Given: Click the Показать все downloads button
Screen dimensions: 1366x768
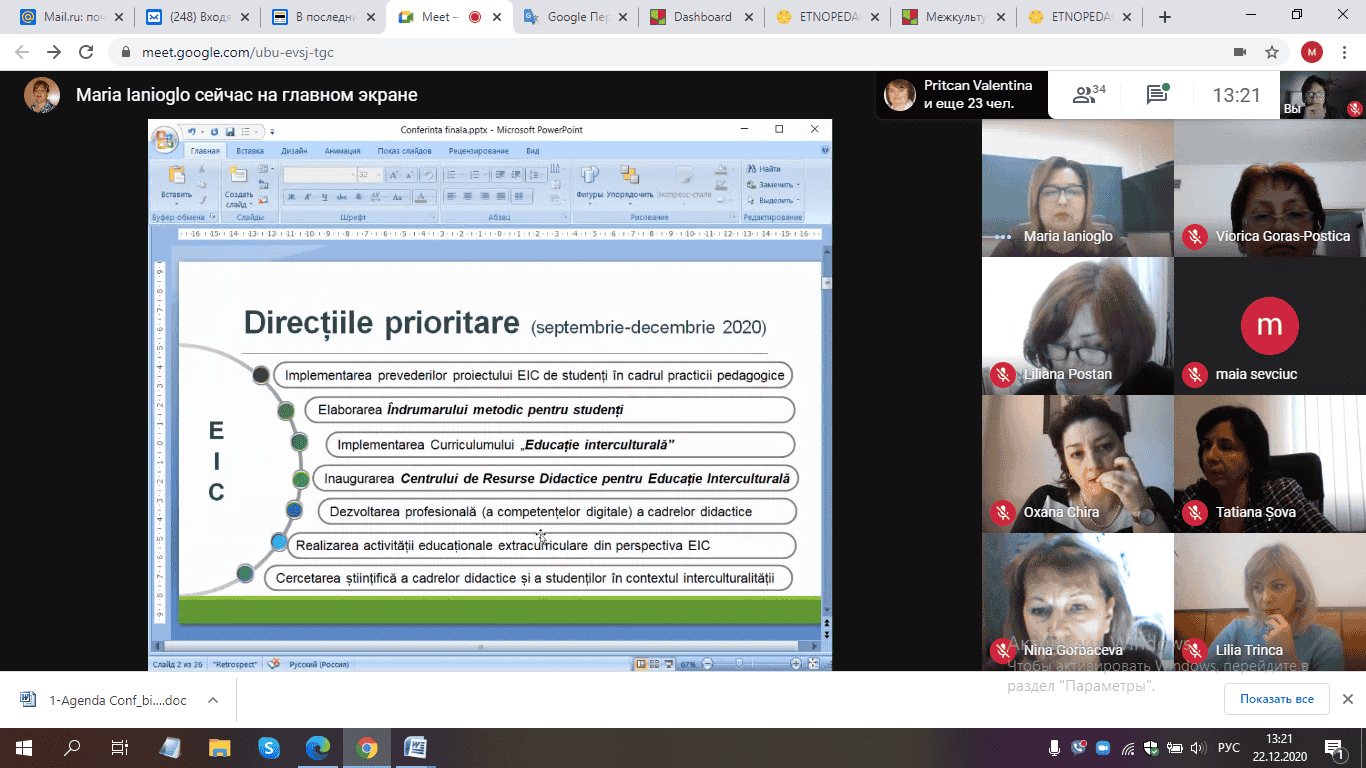Looking at the screenshot, I should coord(1276,699).
